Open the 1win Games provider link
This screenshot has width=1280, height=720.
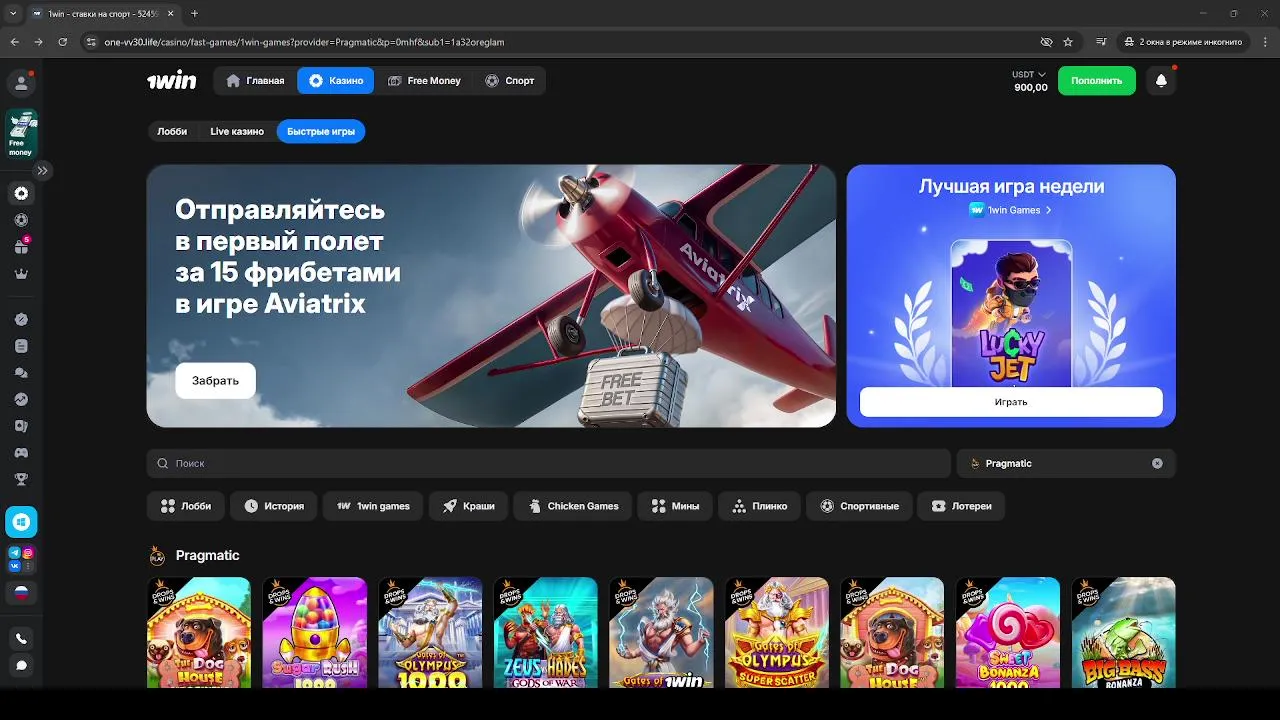(1011, 210)
